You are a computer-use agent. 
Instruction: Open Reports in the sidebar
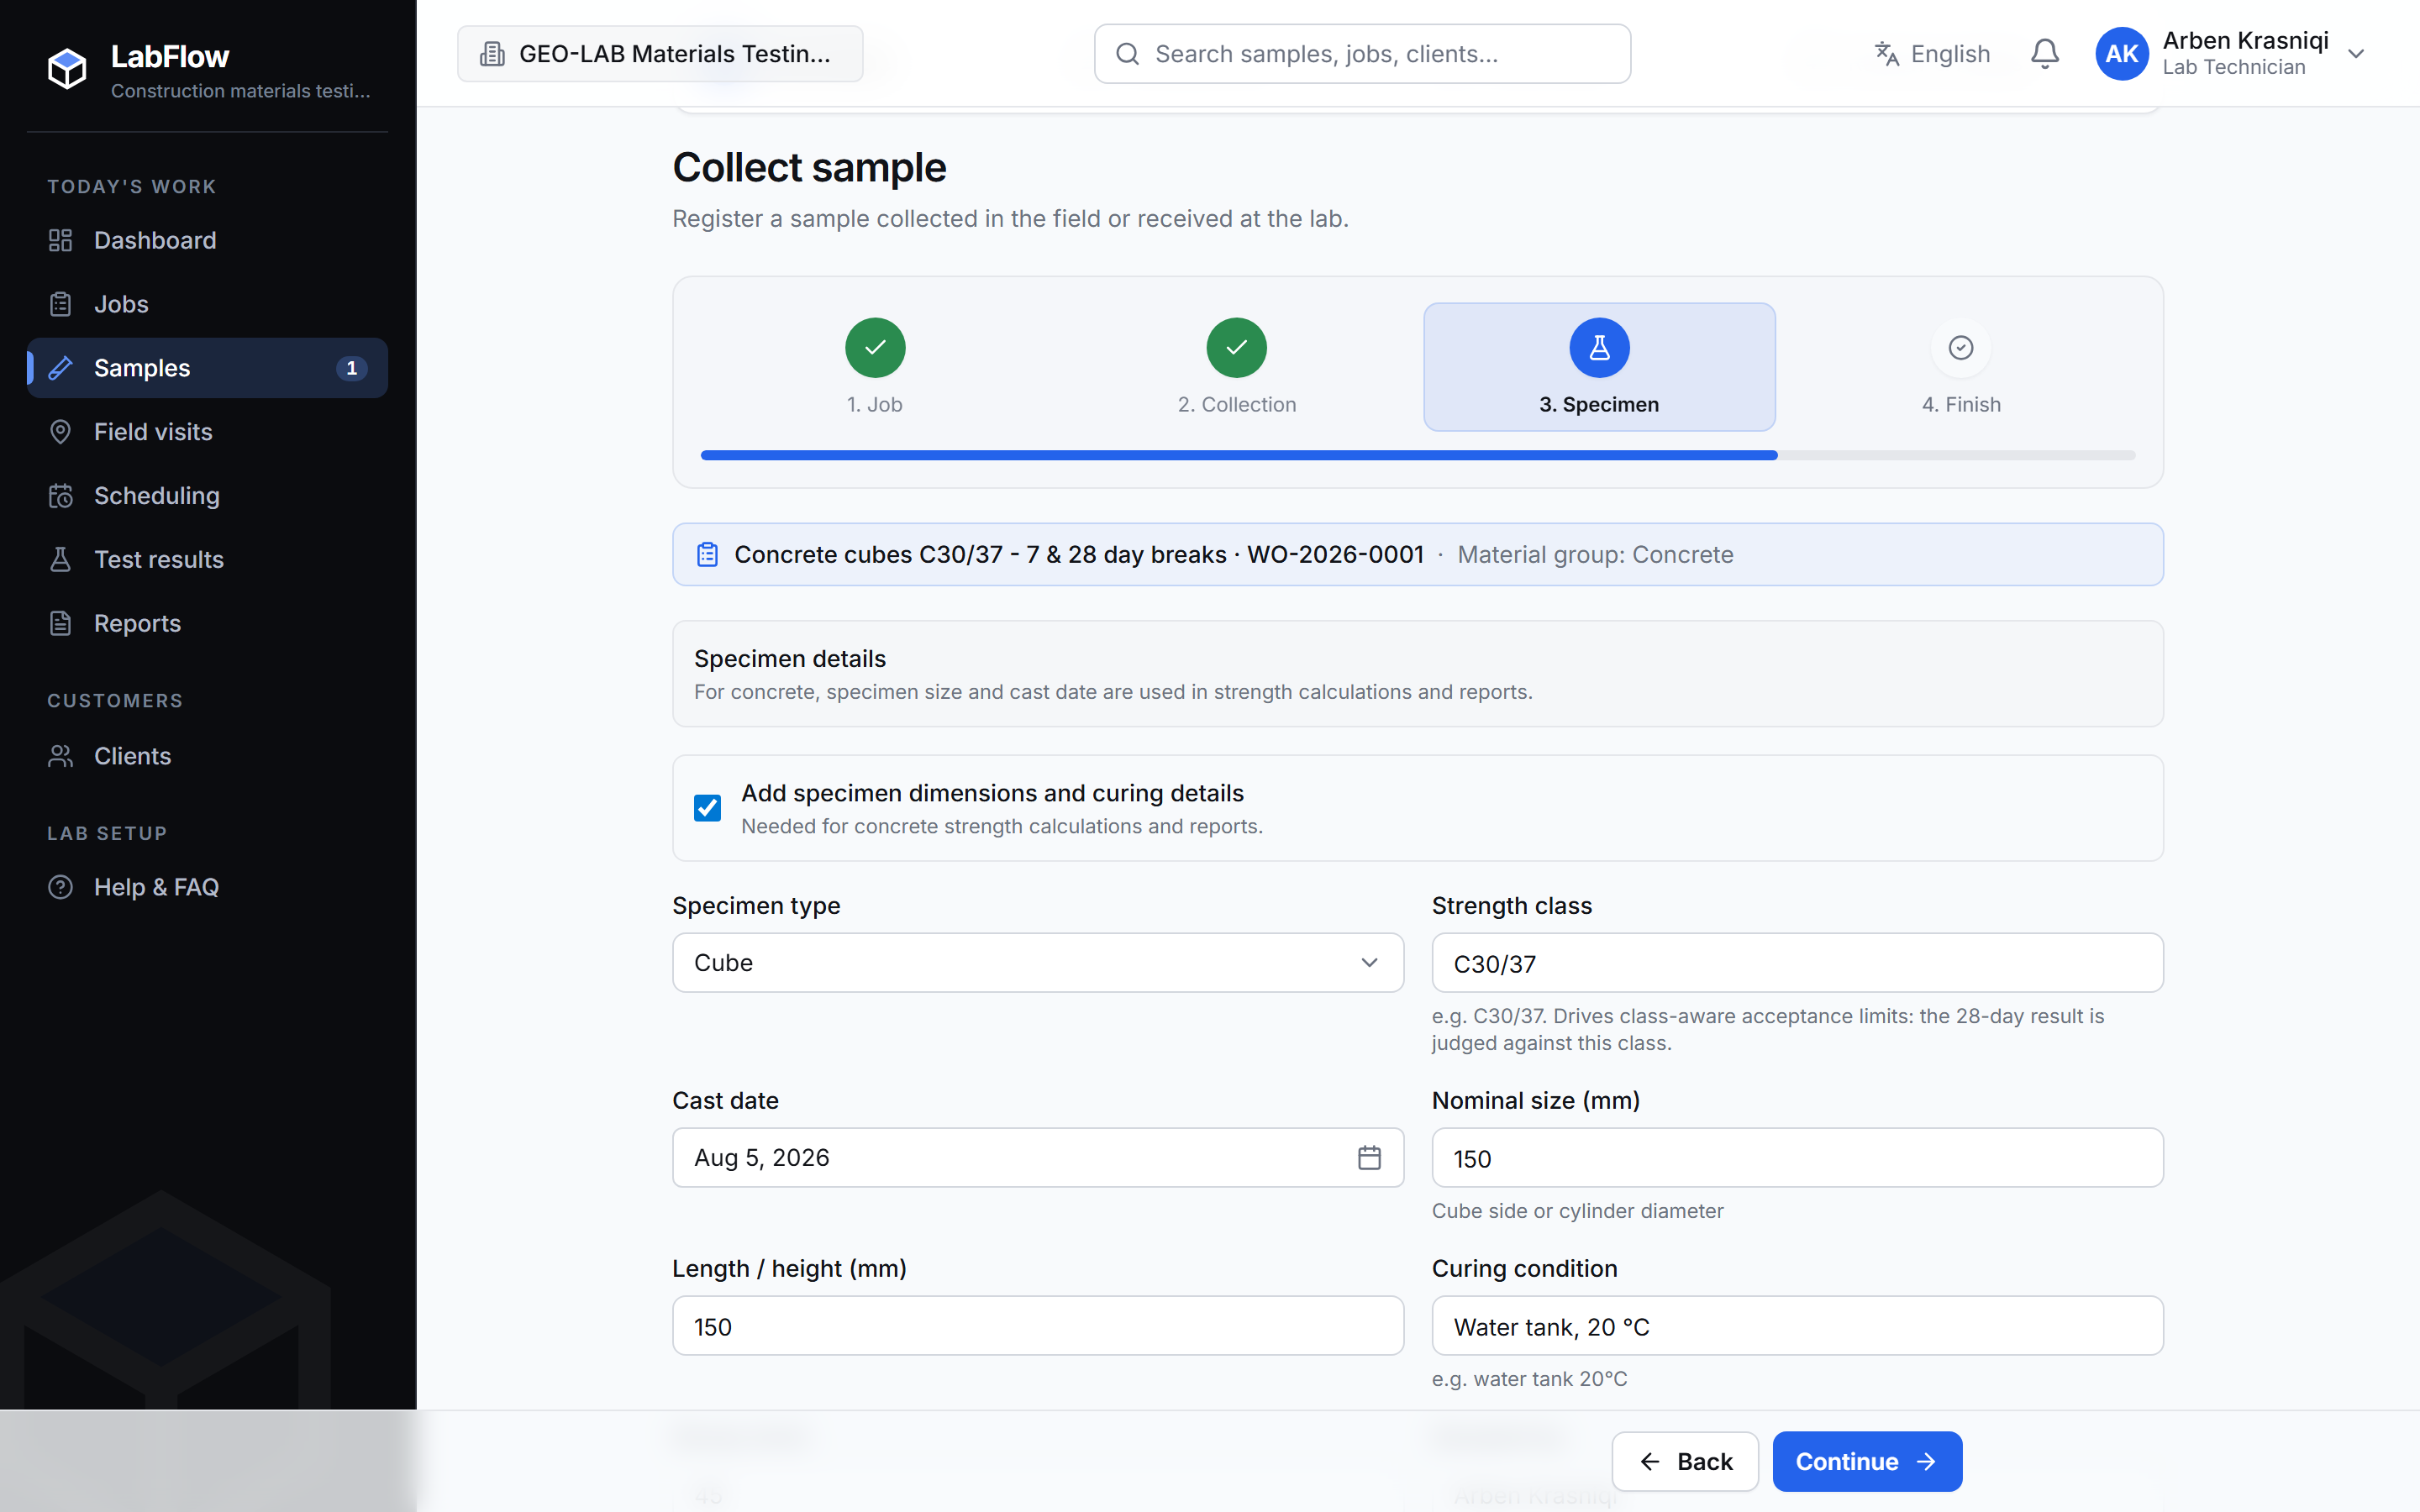(207, 623)
